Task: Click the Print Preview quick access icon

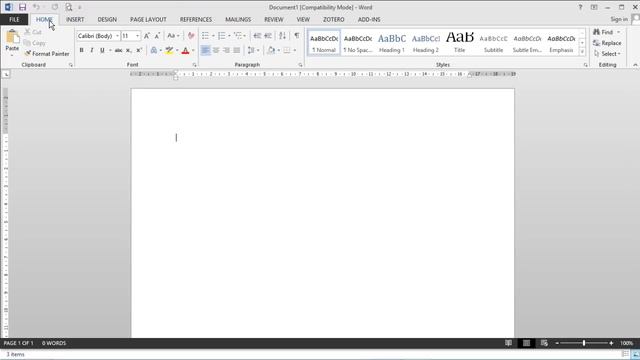Action: (x=69, y=7)
